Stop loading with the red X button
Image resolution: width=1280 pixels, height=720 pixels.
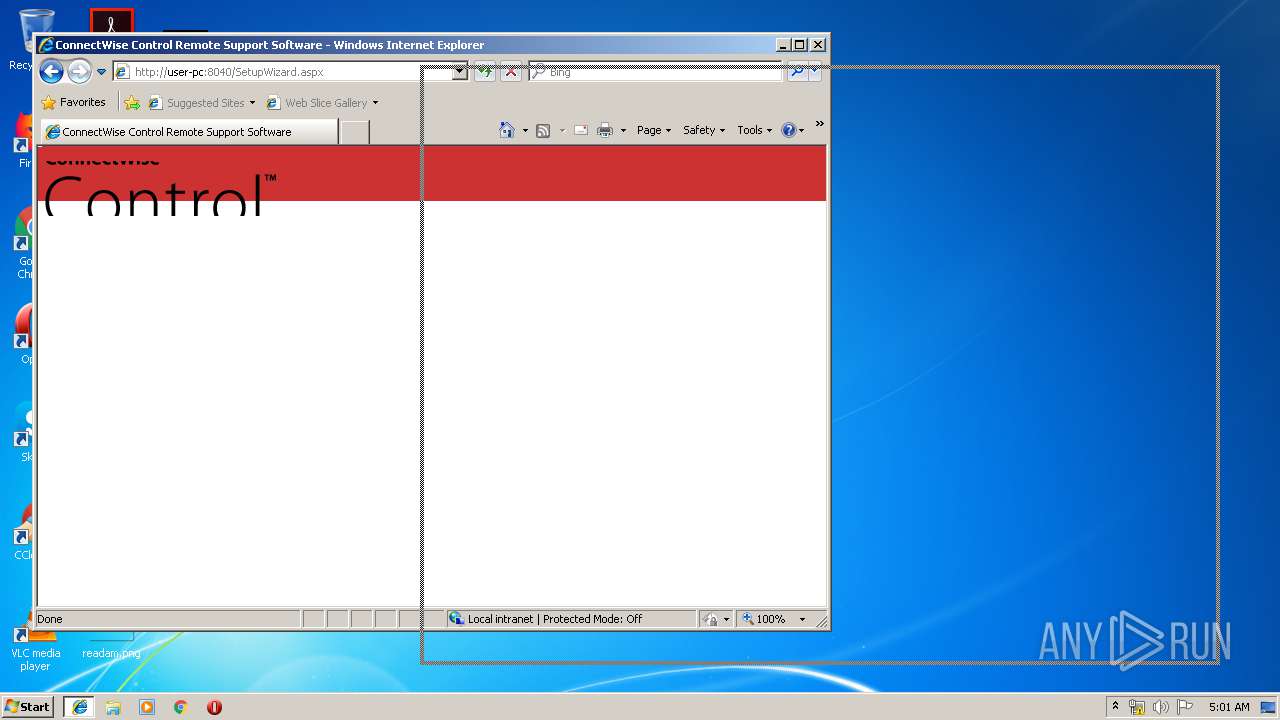(511, 72)
